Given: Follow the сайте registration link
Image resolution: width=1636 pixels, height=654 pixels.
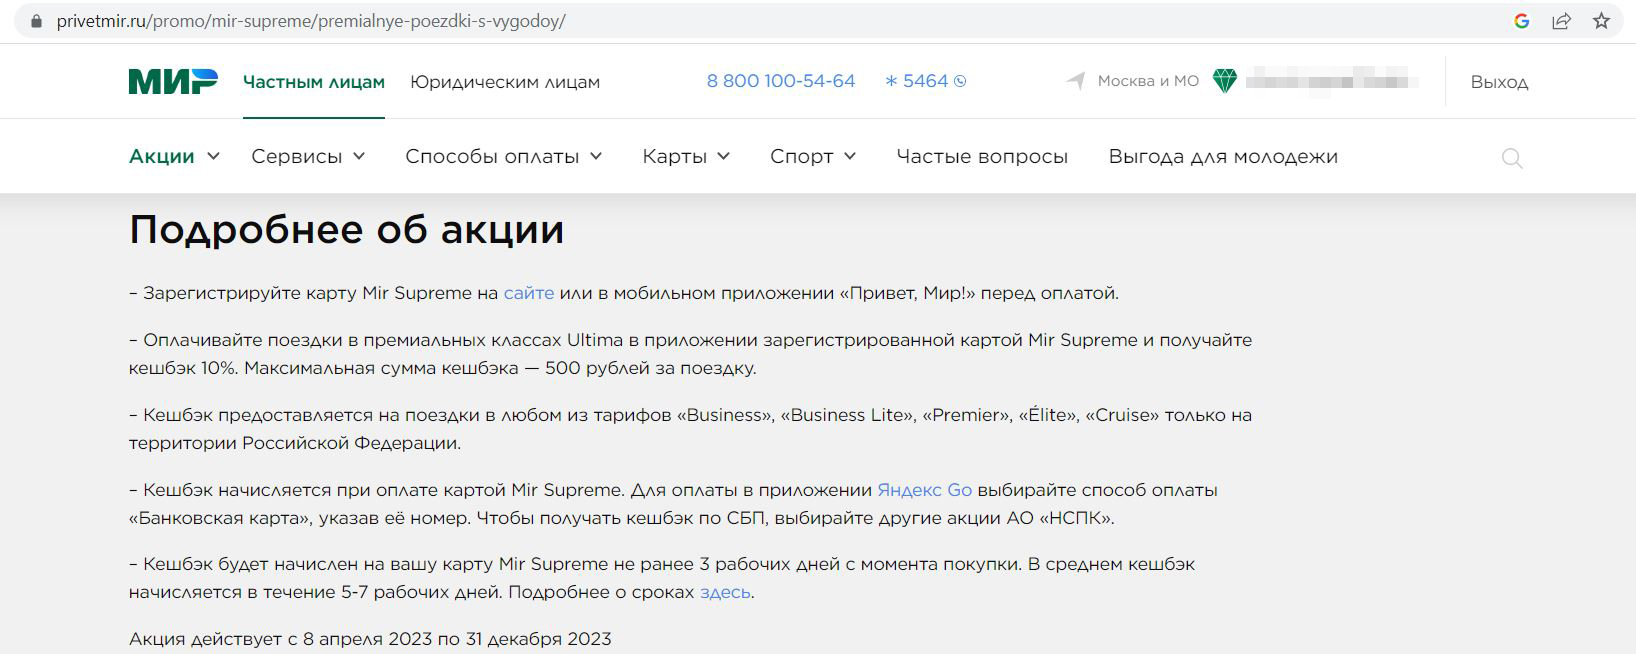Looking at the screenshot, I should coord(529,293).
